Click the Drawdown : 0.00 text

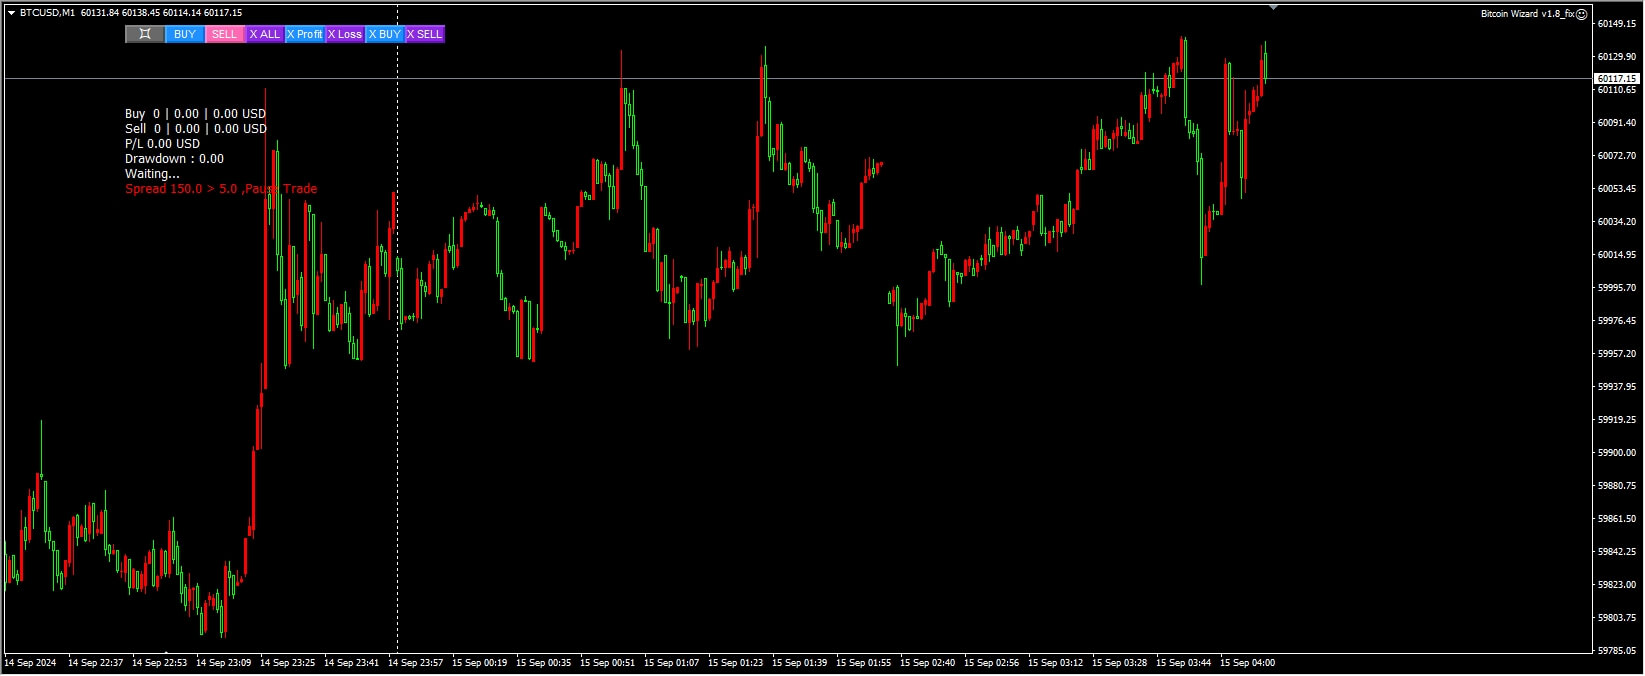tap(174, 159)
